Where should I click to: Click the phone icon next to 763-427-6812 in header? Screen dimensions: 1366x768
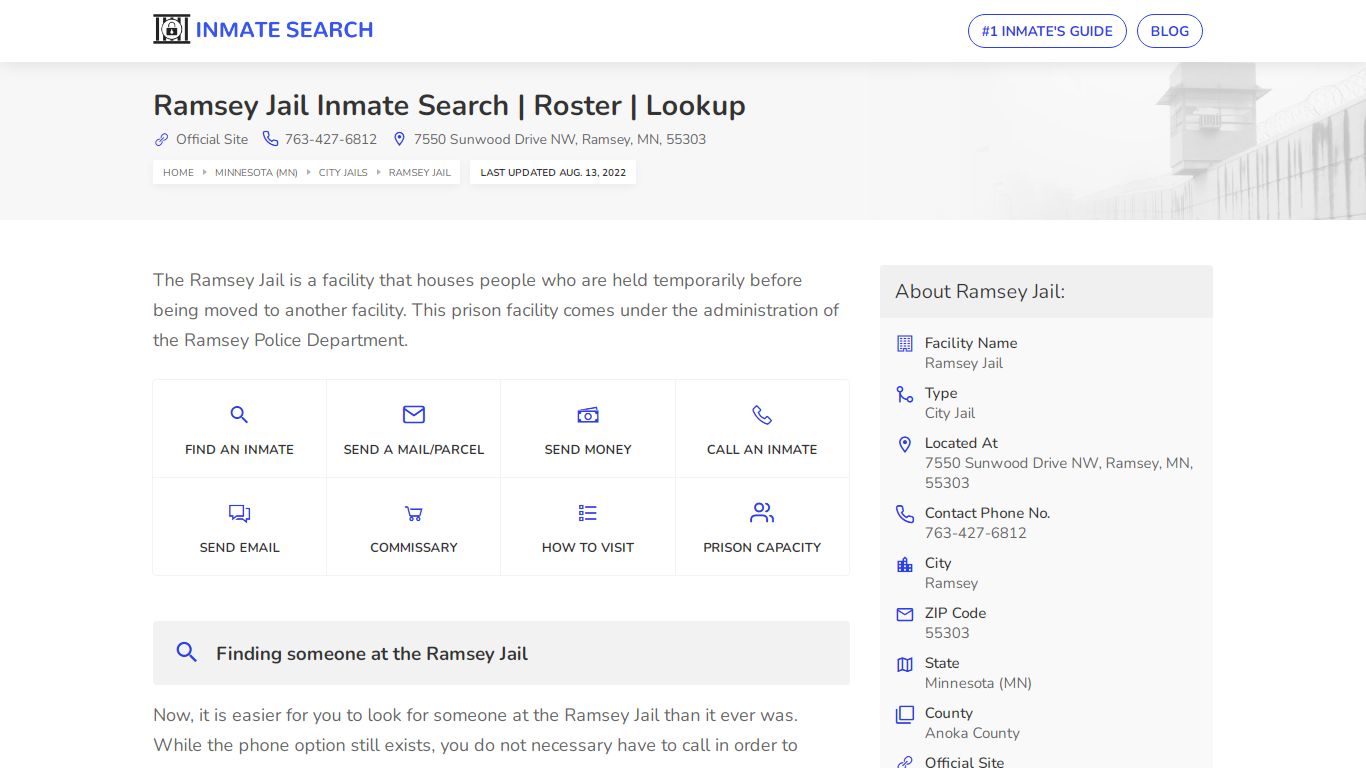click(270, 139)
